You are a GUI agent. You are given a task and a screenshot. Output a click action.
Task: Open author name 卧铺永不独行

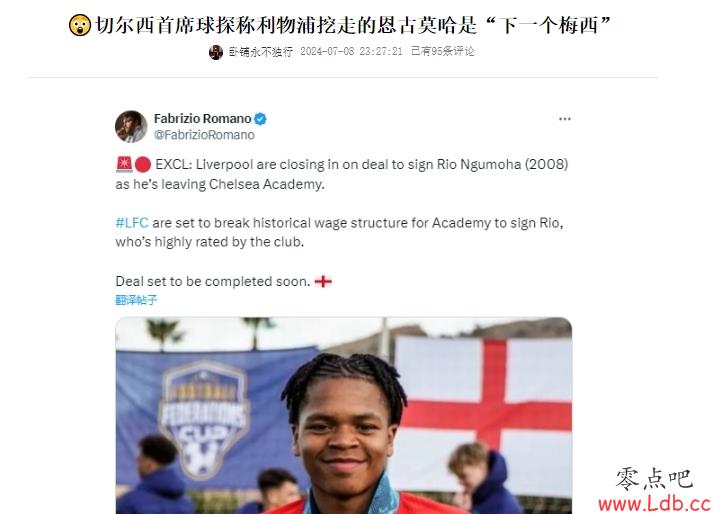(x=260, y=52)
